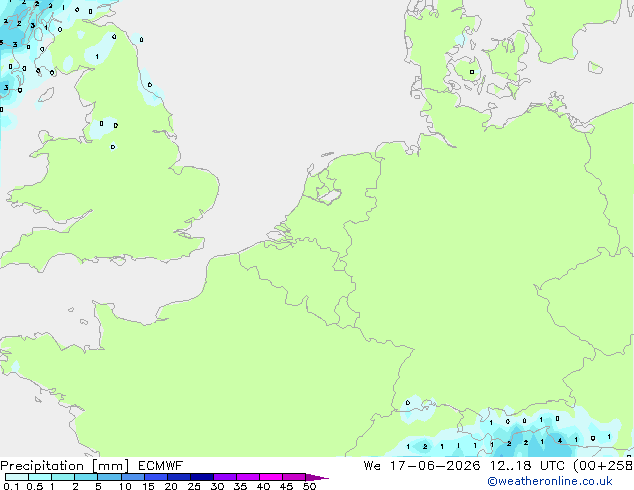Click the 'We 17-06-2026' date text
Viewport: 634px width, 490px height.
tap(422, 466)
